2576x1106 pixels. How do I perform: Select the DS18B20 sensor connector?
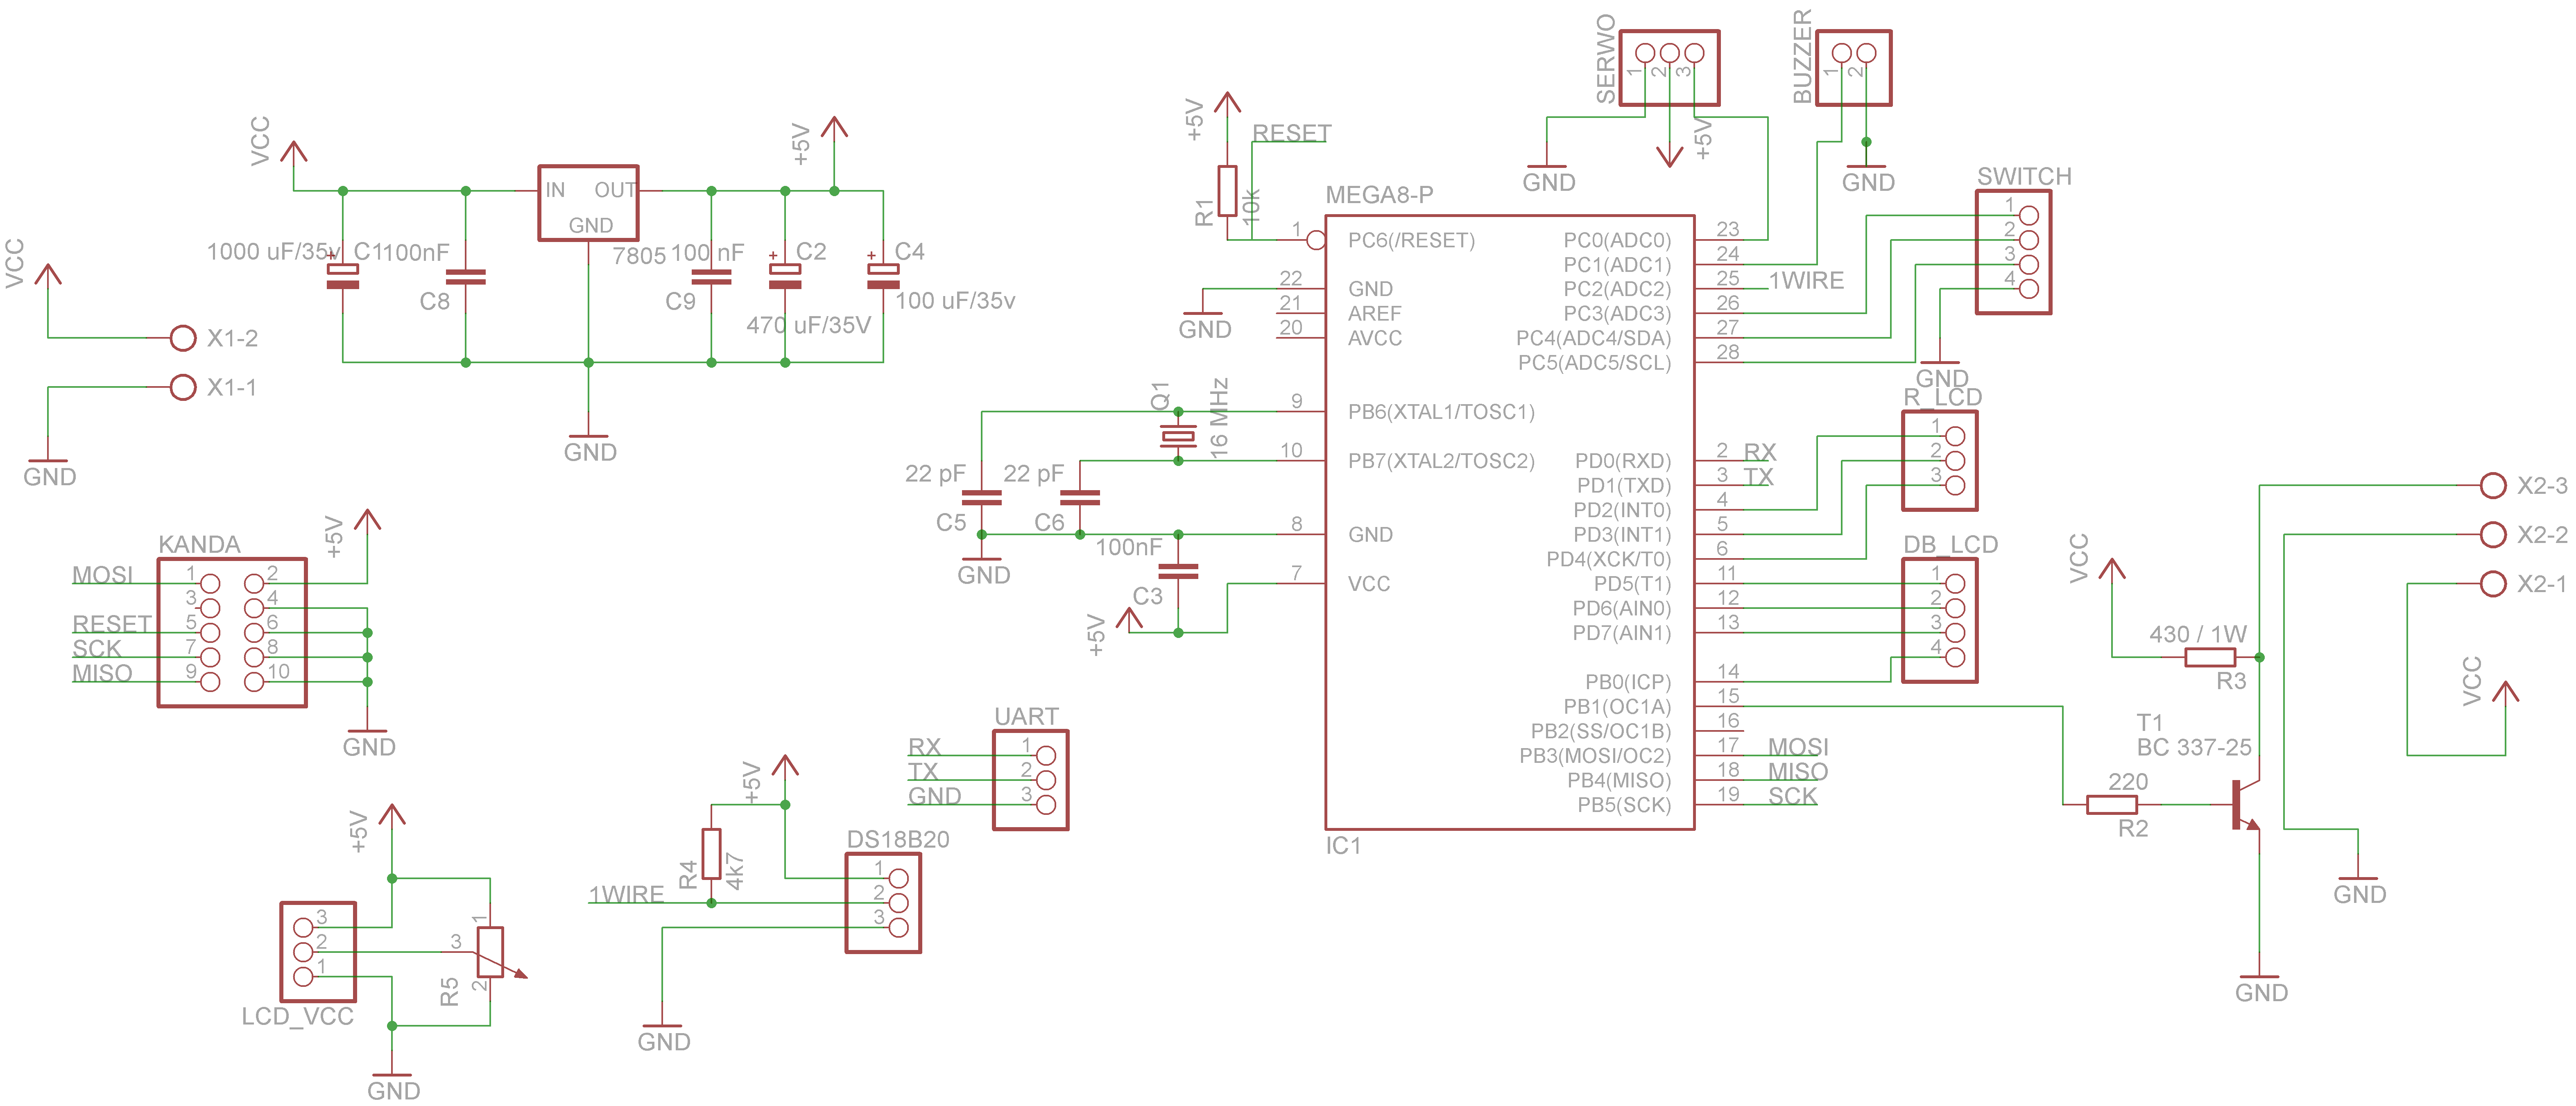click(x=883, y=902)
